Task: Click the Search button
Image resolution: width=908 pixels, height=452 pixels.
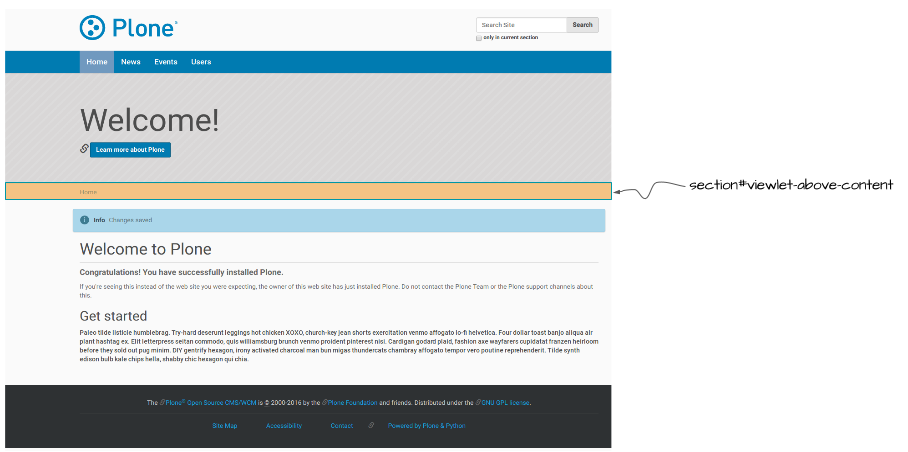Action: point(583,25)
